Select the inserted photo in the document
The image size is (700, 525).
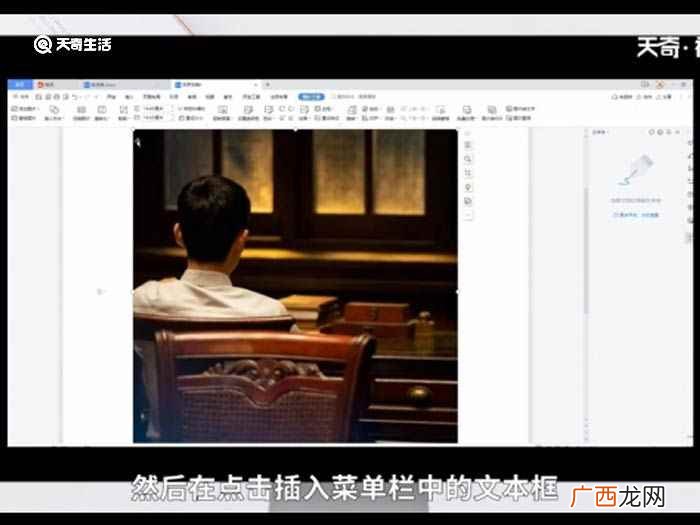[x=295, y=286]
